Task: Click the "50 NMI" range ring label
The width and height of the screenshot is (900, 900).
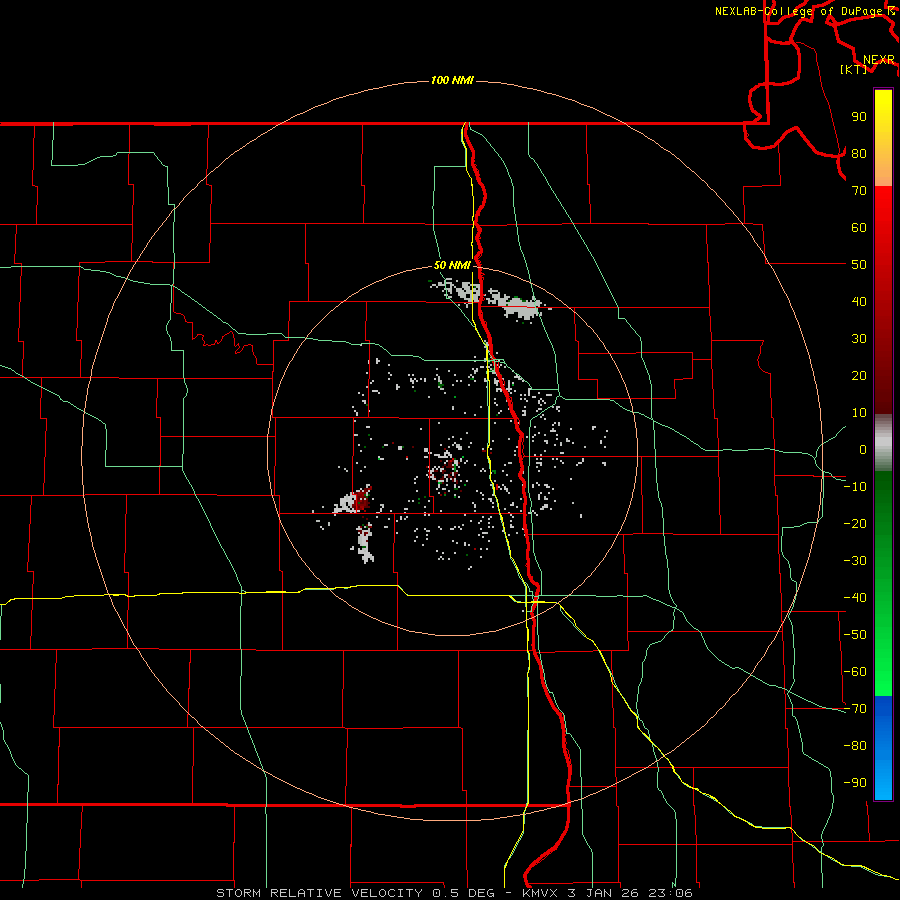Action: tap(452, 265)
